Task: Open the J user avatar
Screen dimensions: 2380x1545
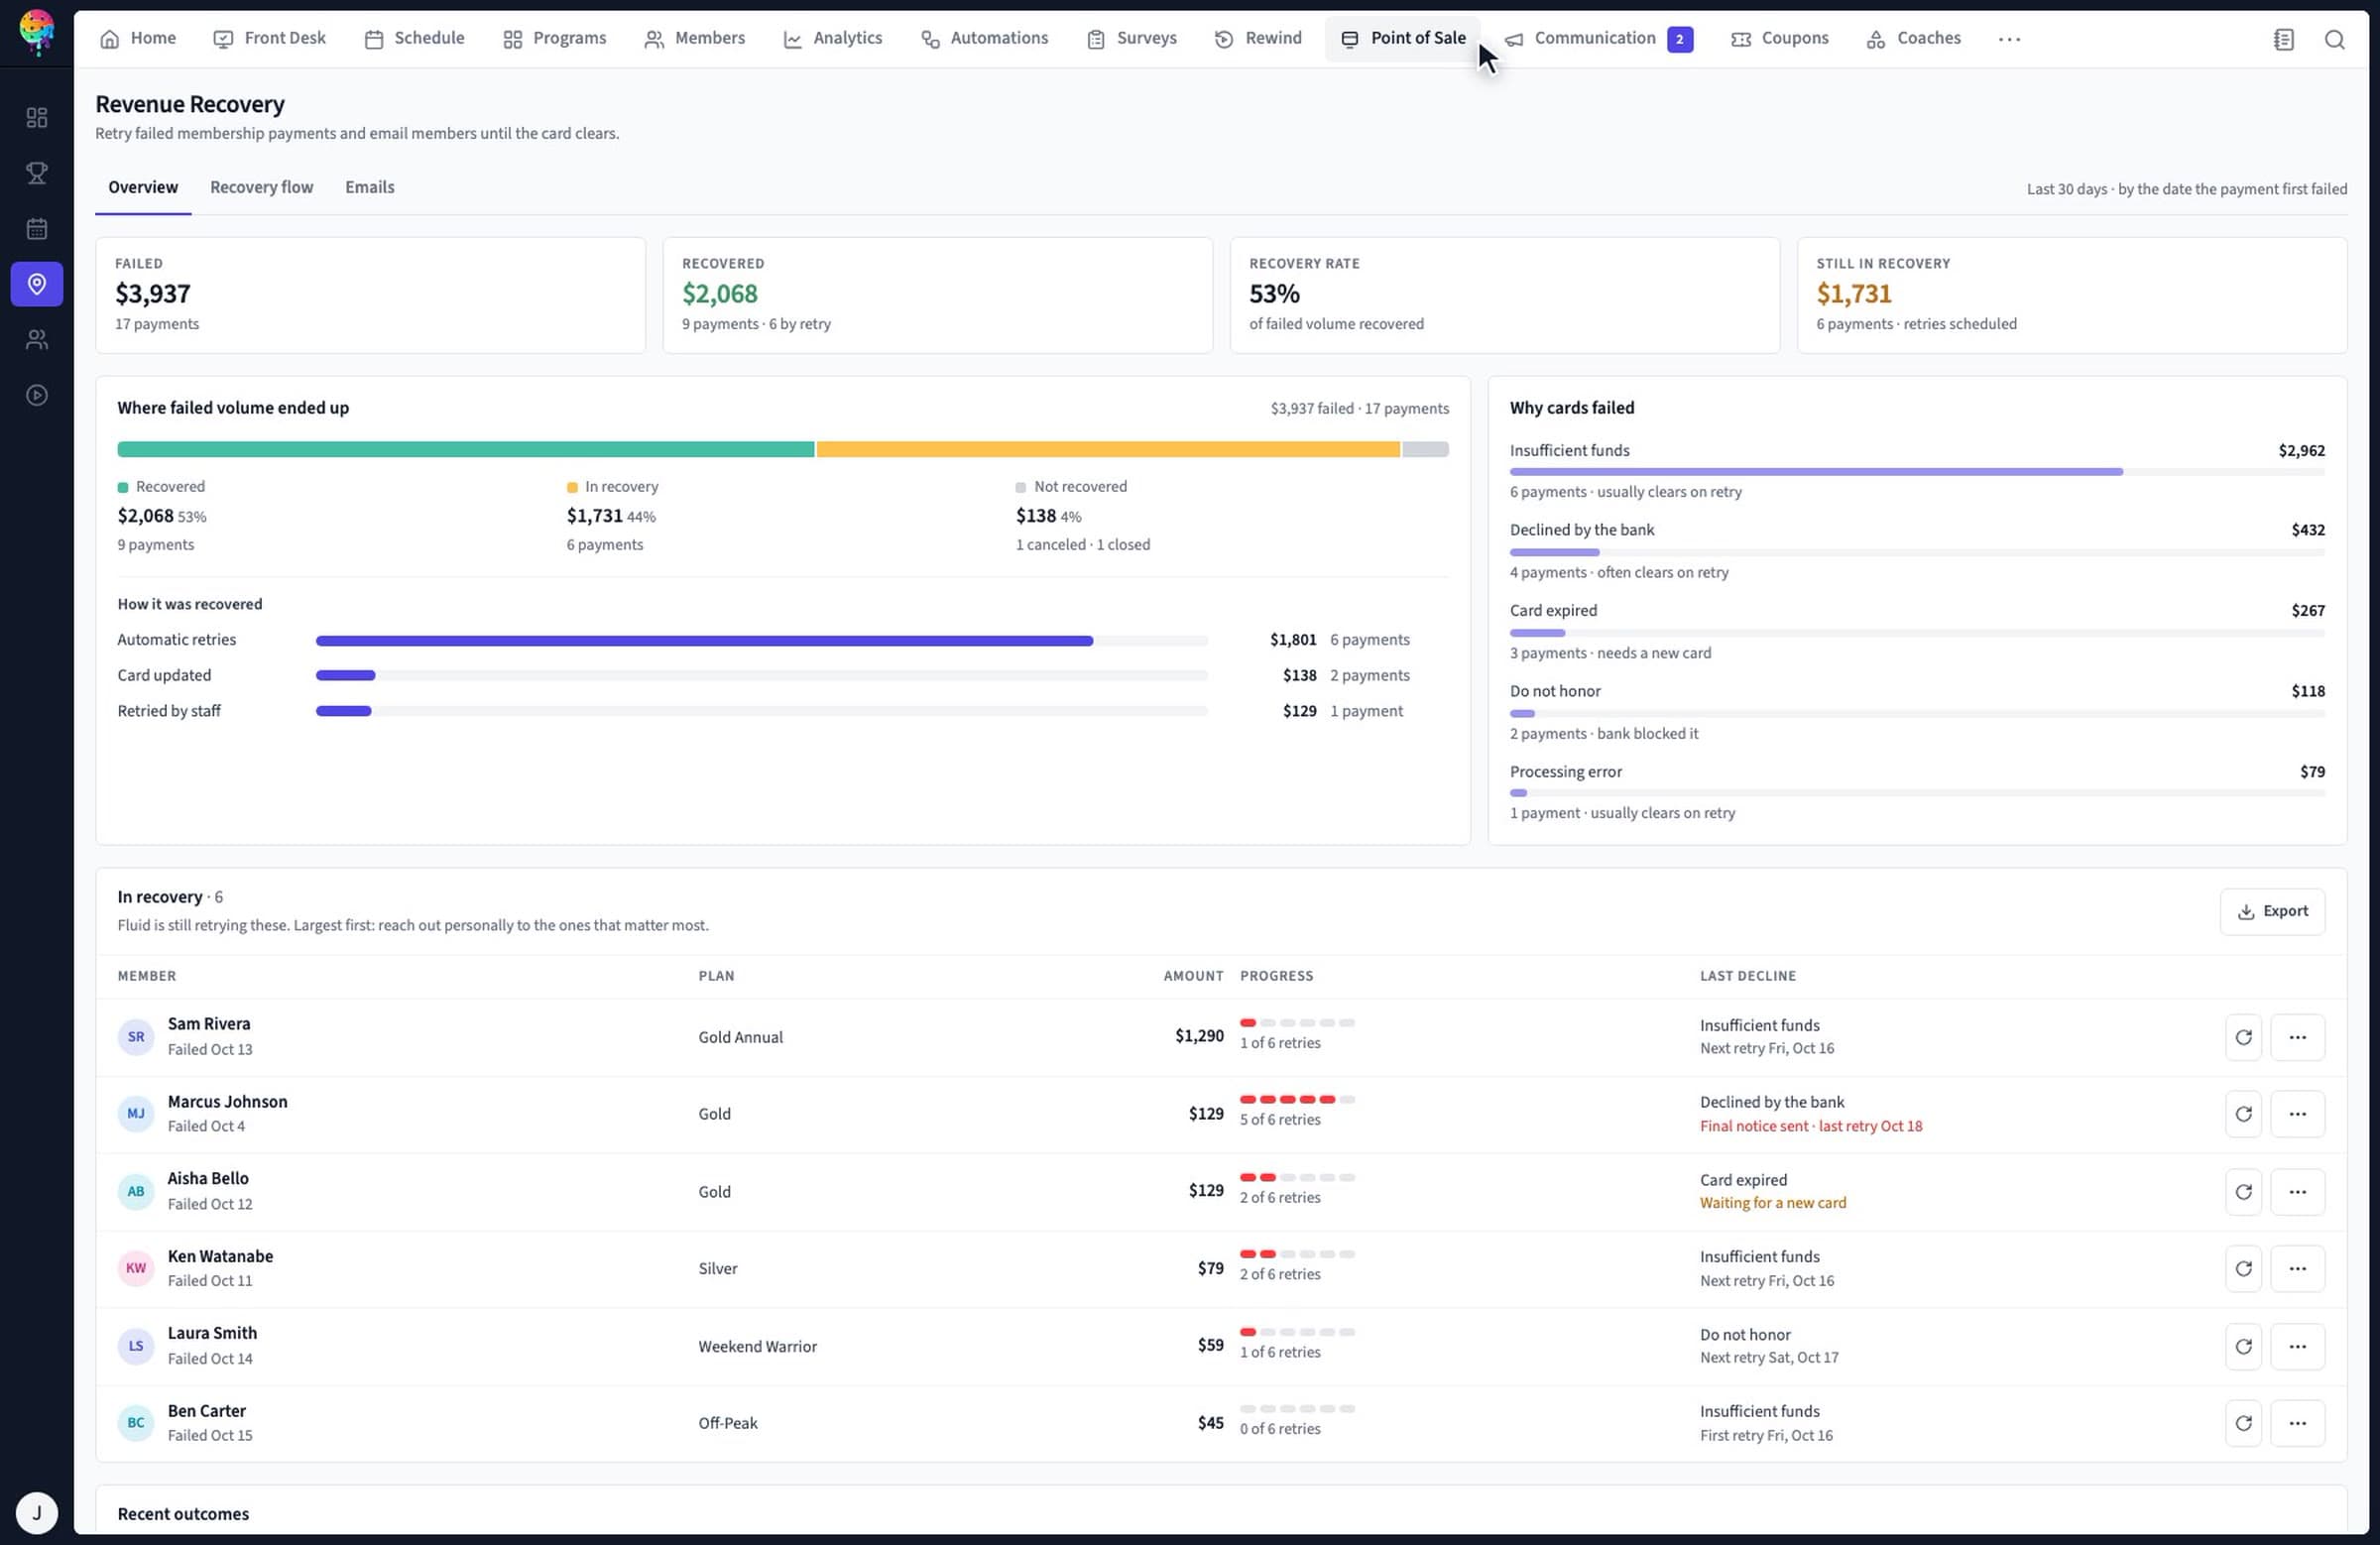Action: 37,1512
